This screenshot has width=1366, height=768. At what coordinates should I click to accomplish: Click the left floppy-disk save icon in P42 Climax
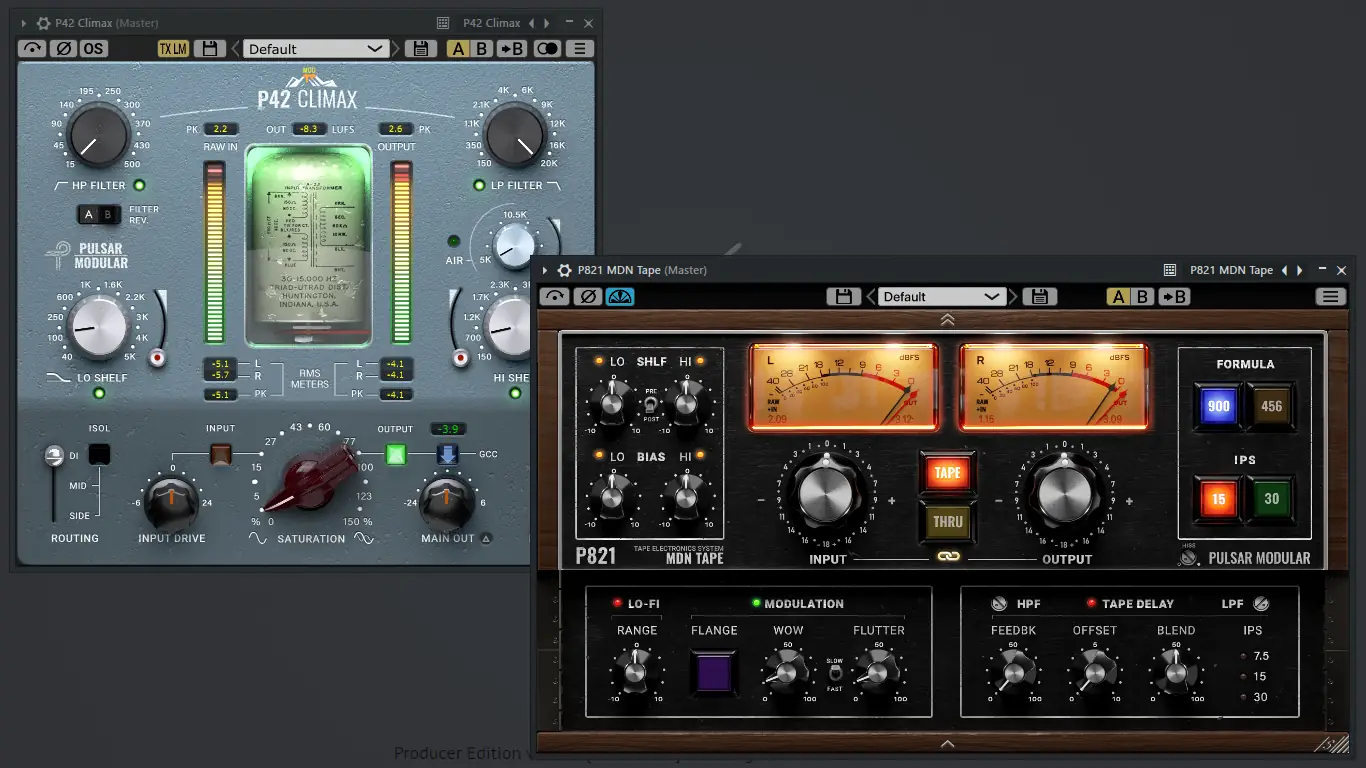pyautogui.click(x=209, y=48)
